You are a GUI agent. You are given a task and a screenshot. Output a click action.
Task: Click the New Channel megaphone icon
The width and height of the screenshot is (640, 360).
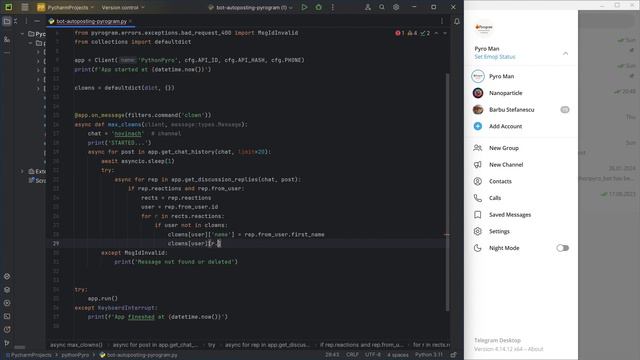point(478,164)
